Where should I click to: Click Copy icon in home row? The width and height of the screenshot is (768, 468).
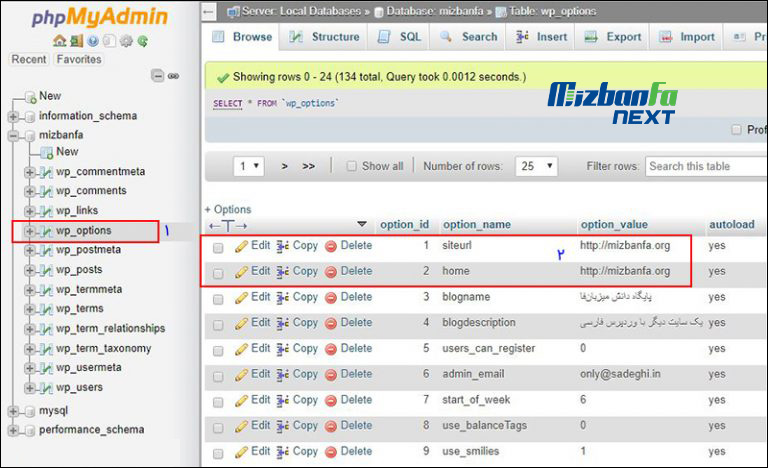click(x=282, y=271)
